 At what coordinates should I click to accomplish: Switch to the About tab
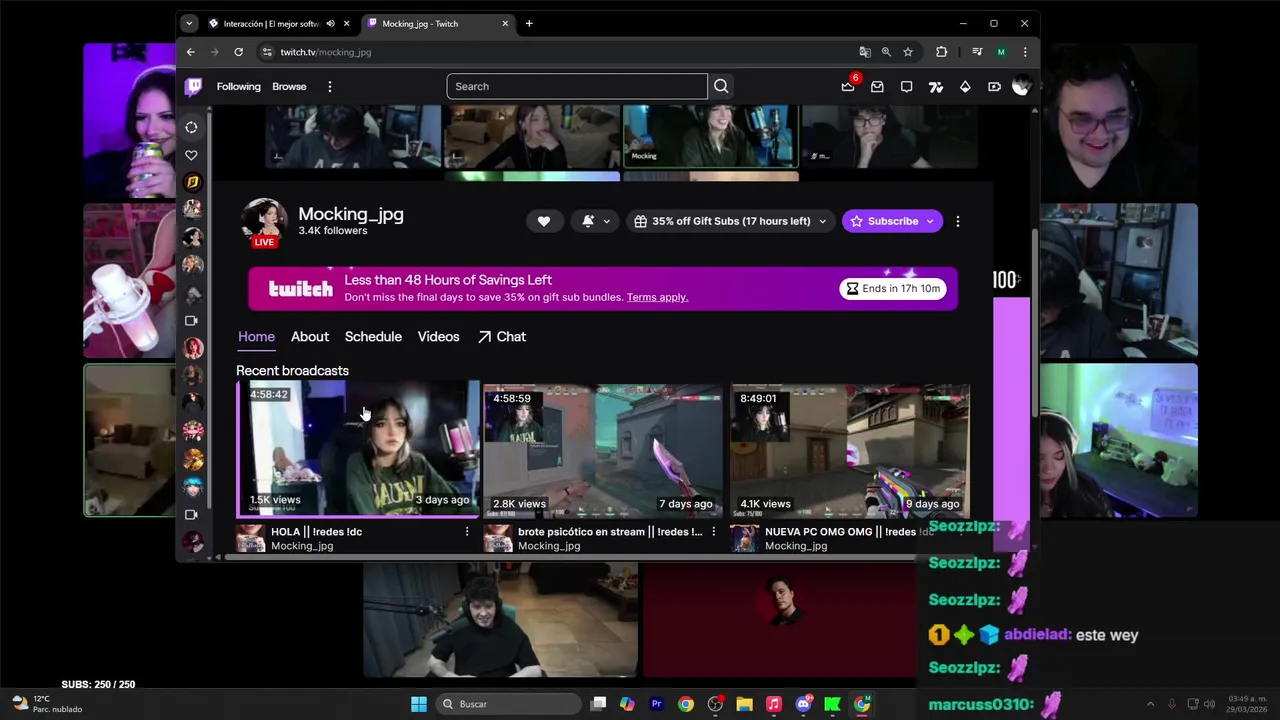310,337
